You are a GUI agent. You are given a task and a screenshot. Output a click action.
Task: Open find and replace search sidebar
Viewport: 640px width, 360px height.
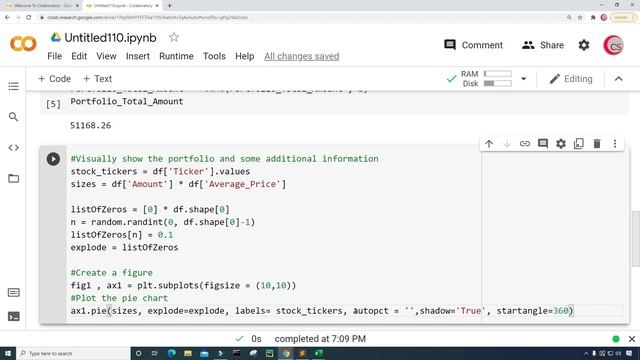pyautogui.click(x=13, y=117)
